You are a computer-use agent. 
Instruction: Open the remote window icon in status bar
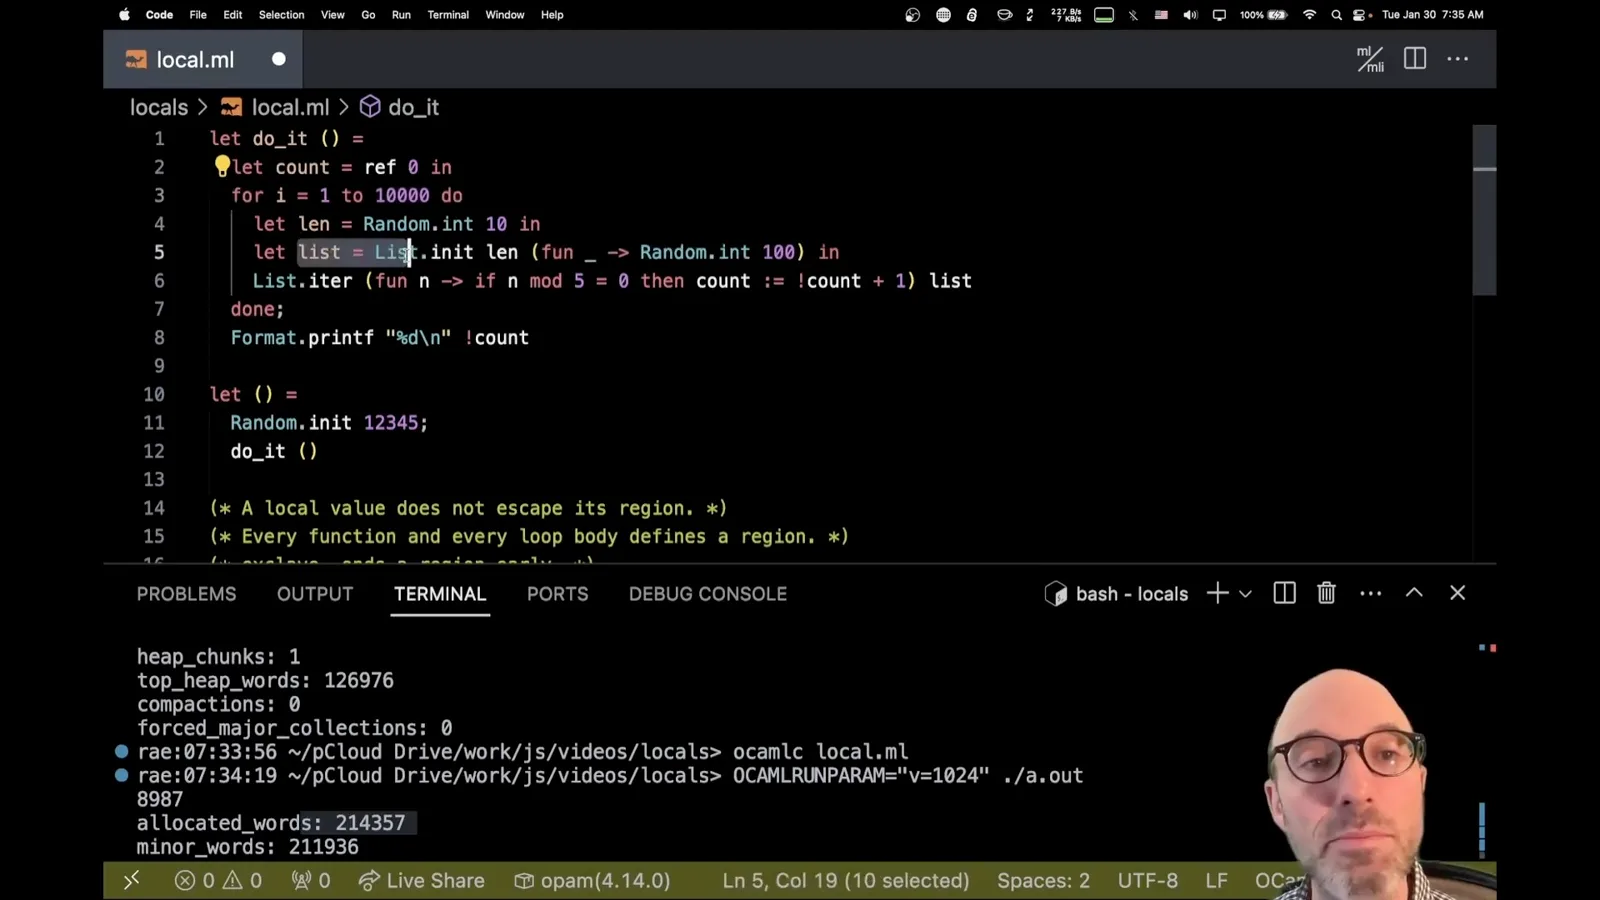(131, 880)
